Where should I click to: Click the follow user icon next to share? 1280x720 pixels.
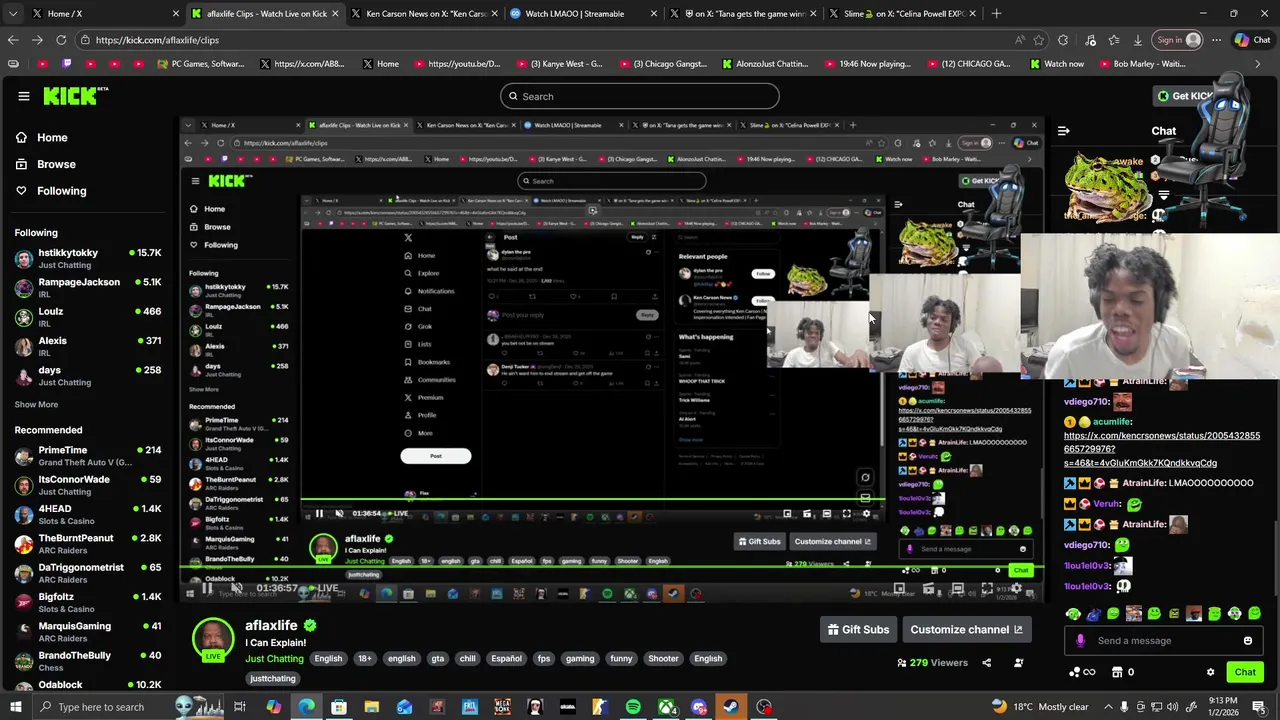(x=1019, y=662)
